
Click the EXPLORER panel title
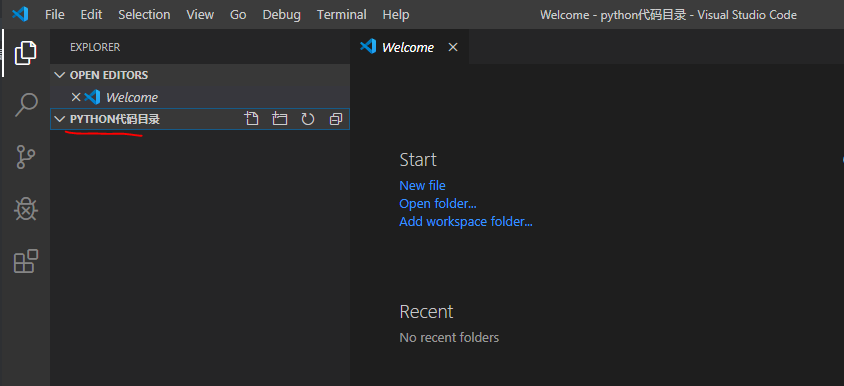tap(95, 47)
